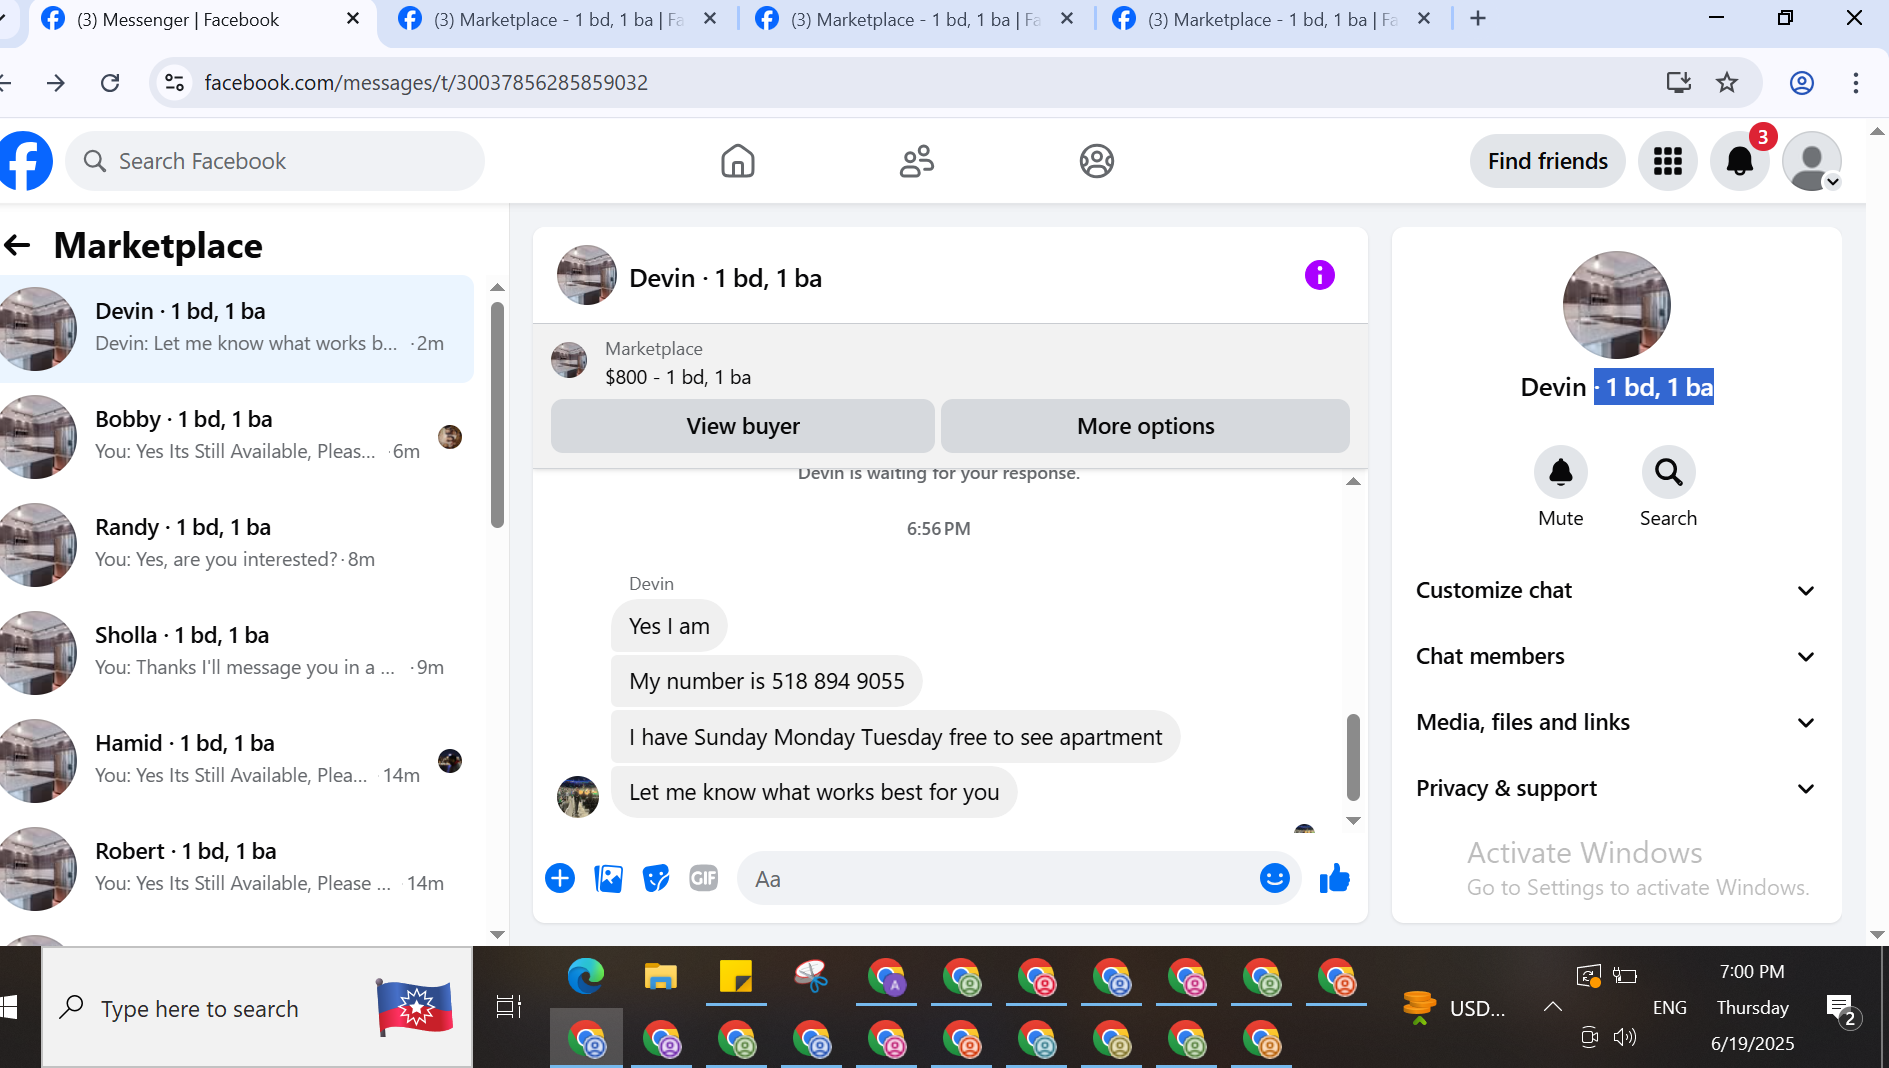Go to the Home feed icon
This screenshot has height=1068, width=1889.
pos(738,161)
